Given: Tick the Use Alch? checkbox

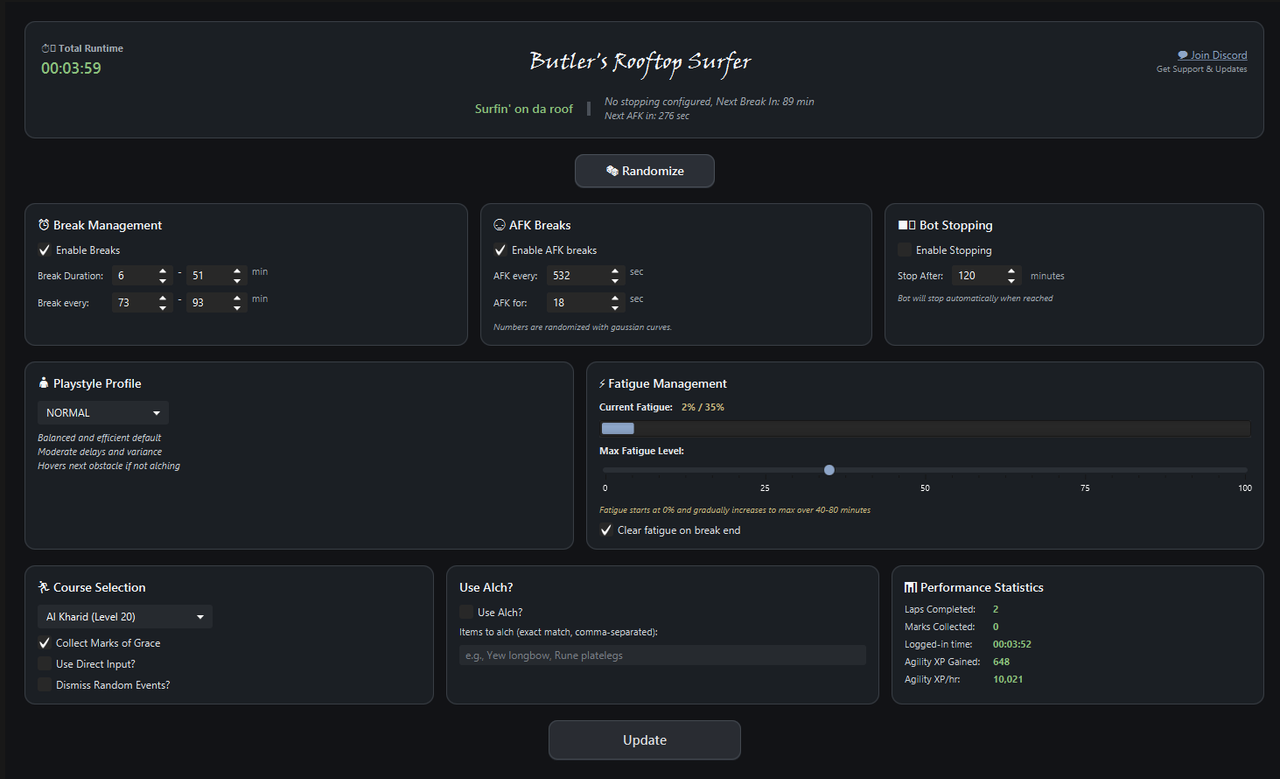Looking at the screenshot, I should (x=466, y=612).
